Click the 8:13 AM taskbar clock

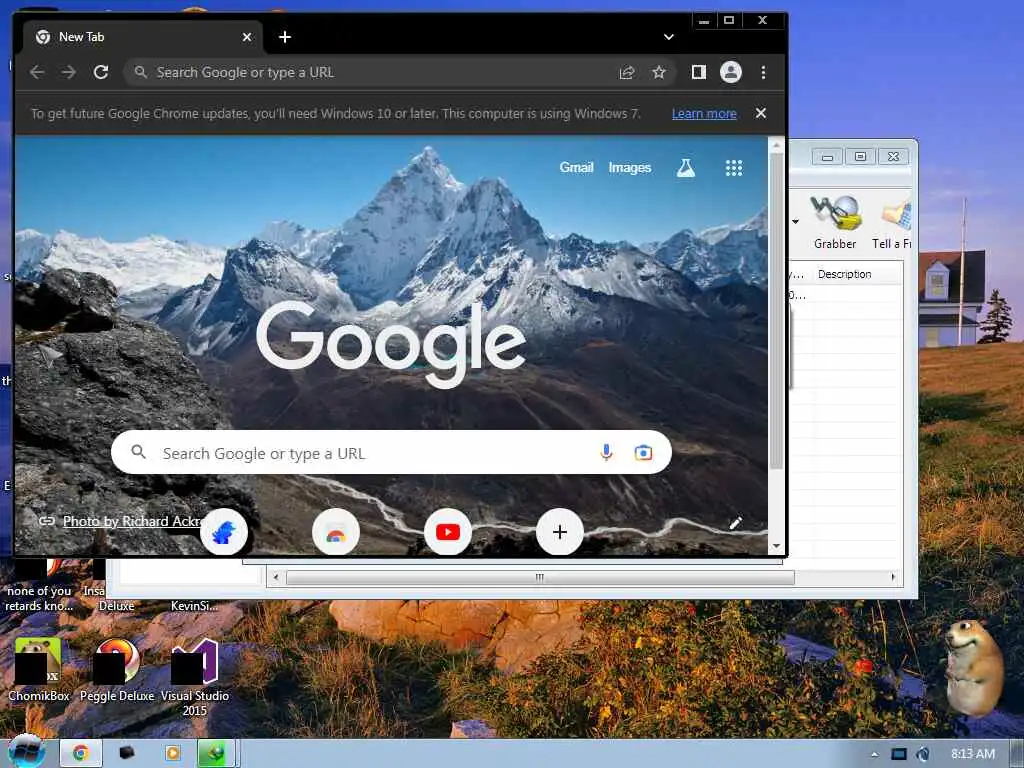pos(972,754)
